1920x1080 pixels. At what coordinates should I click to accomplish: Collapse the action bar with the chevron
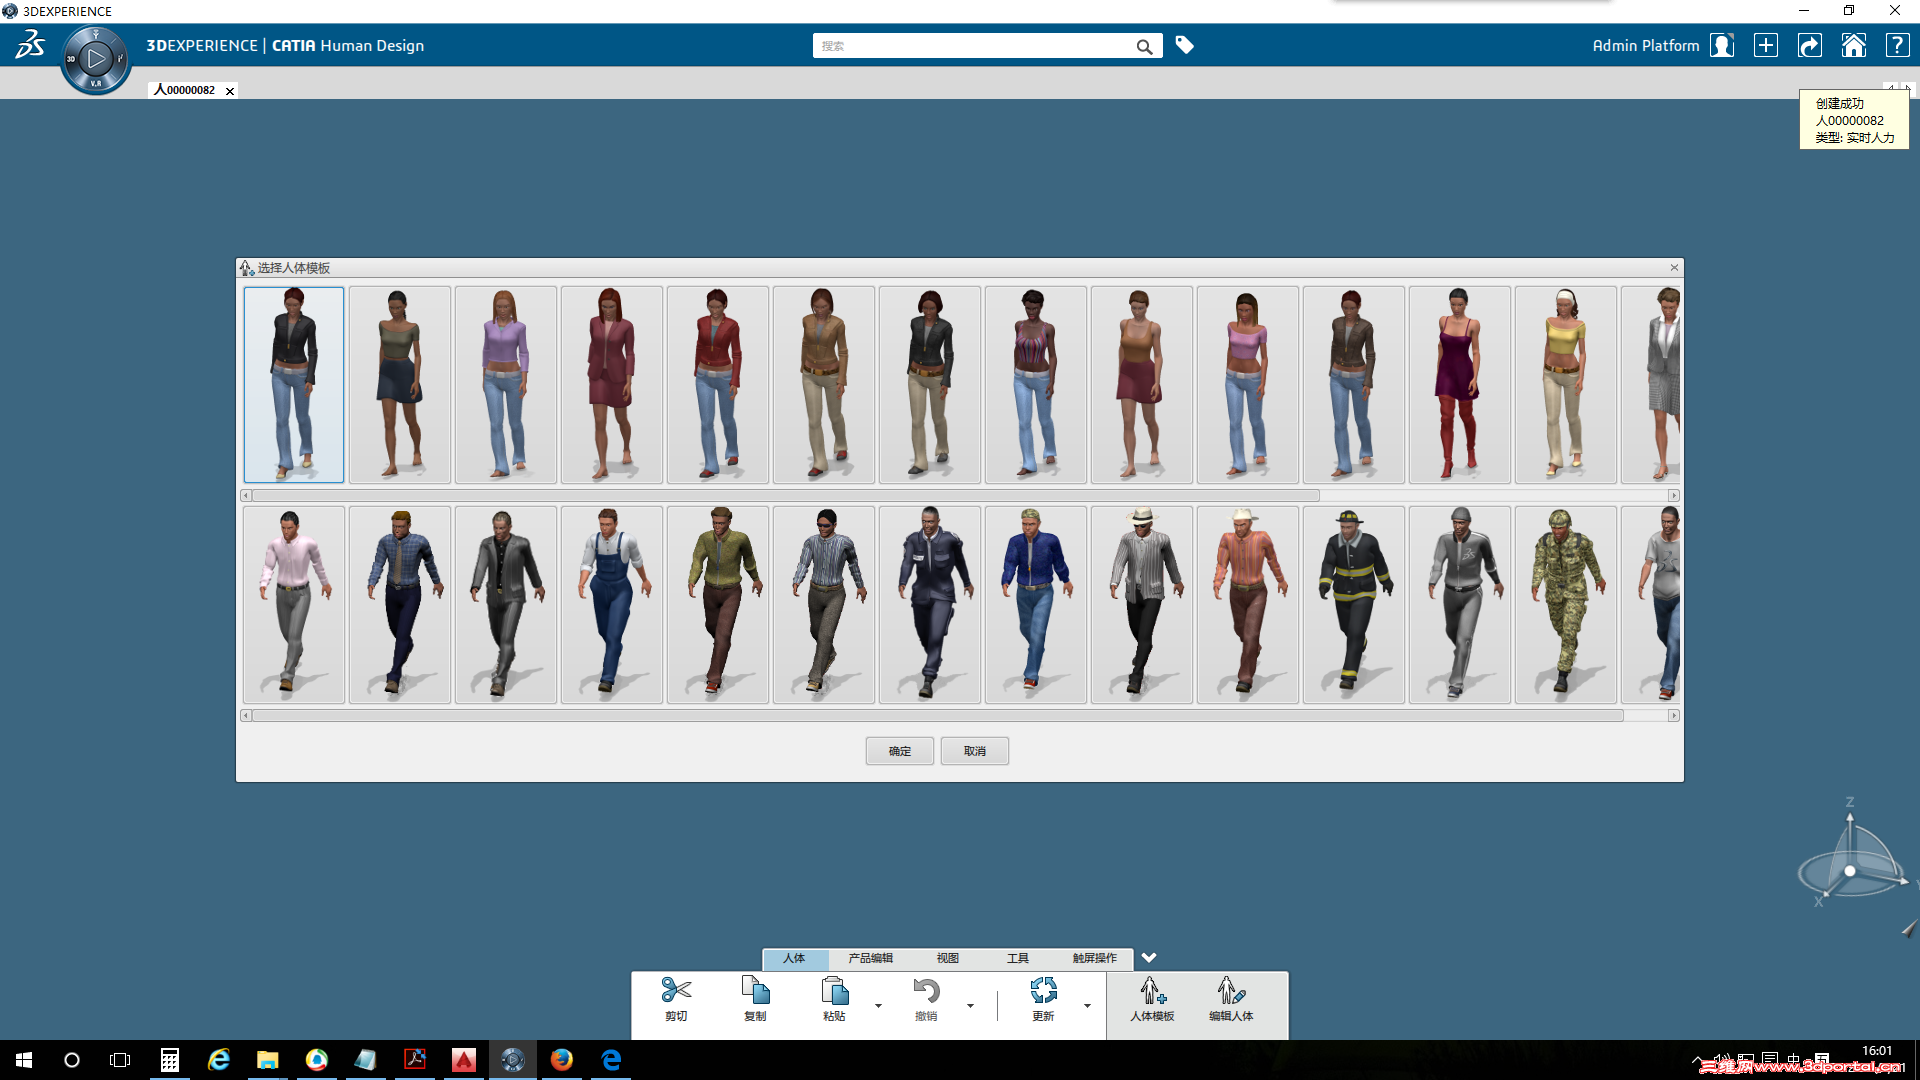click(x=1149, y=957)
